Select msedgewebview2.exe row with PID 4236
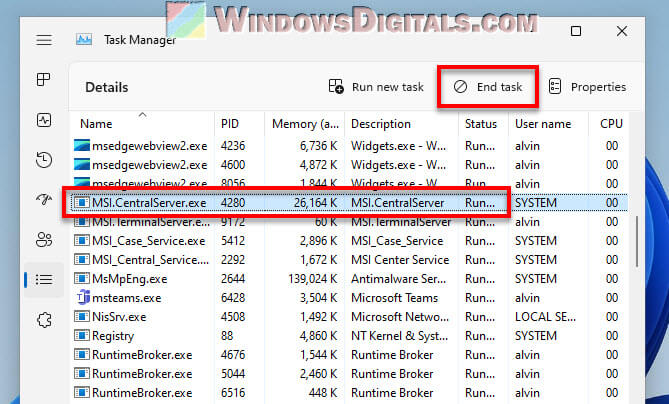The height and width of the screenshot is (404, 669). point(349,146)
